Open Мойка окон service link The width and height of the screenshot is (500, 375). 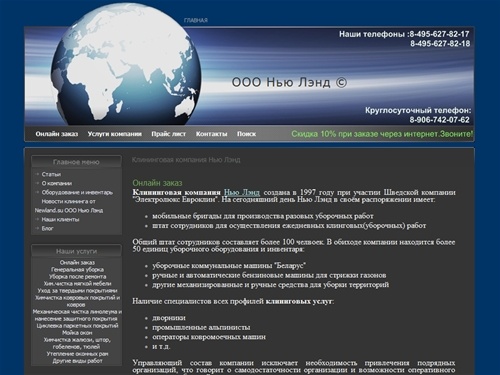(x=77, y=333)
